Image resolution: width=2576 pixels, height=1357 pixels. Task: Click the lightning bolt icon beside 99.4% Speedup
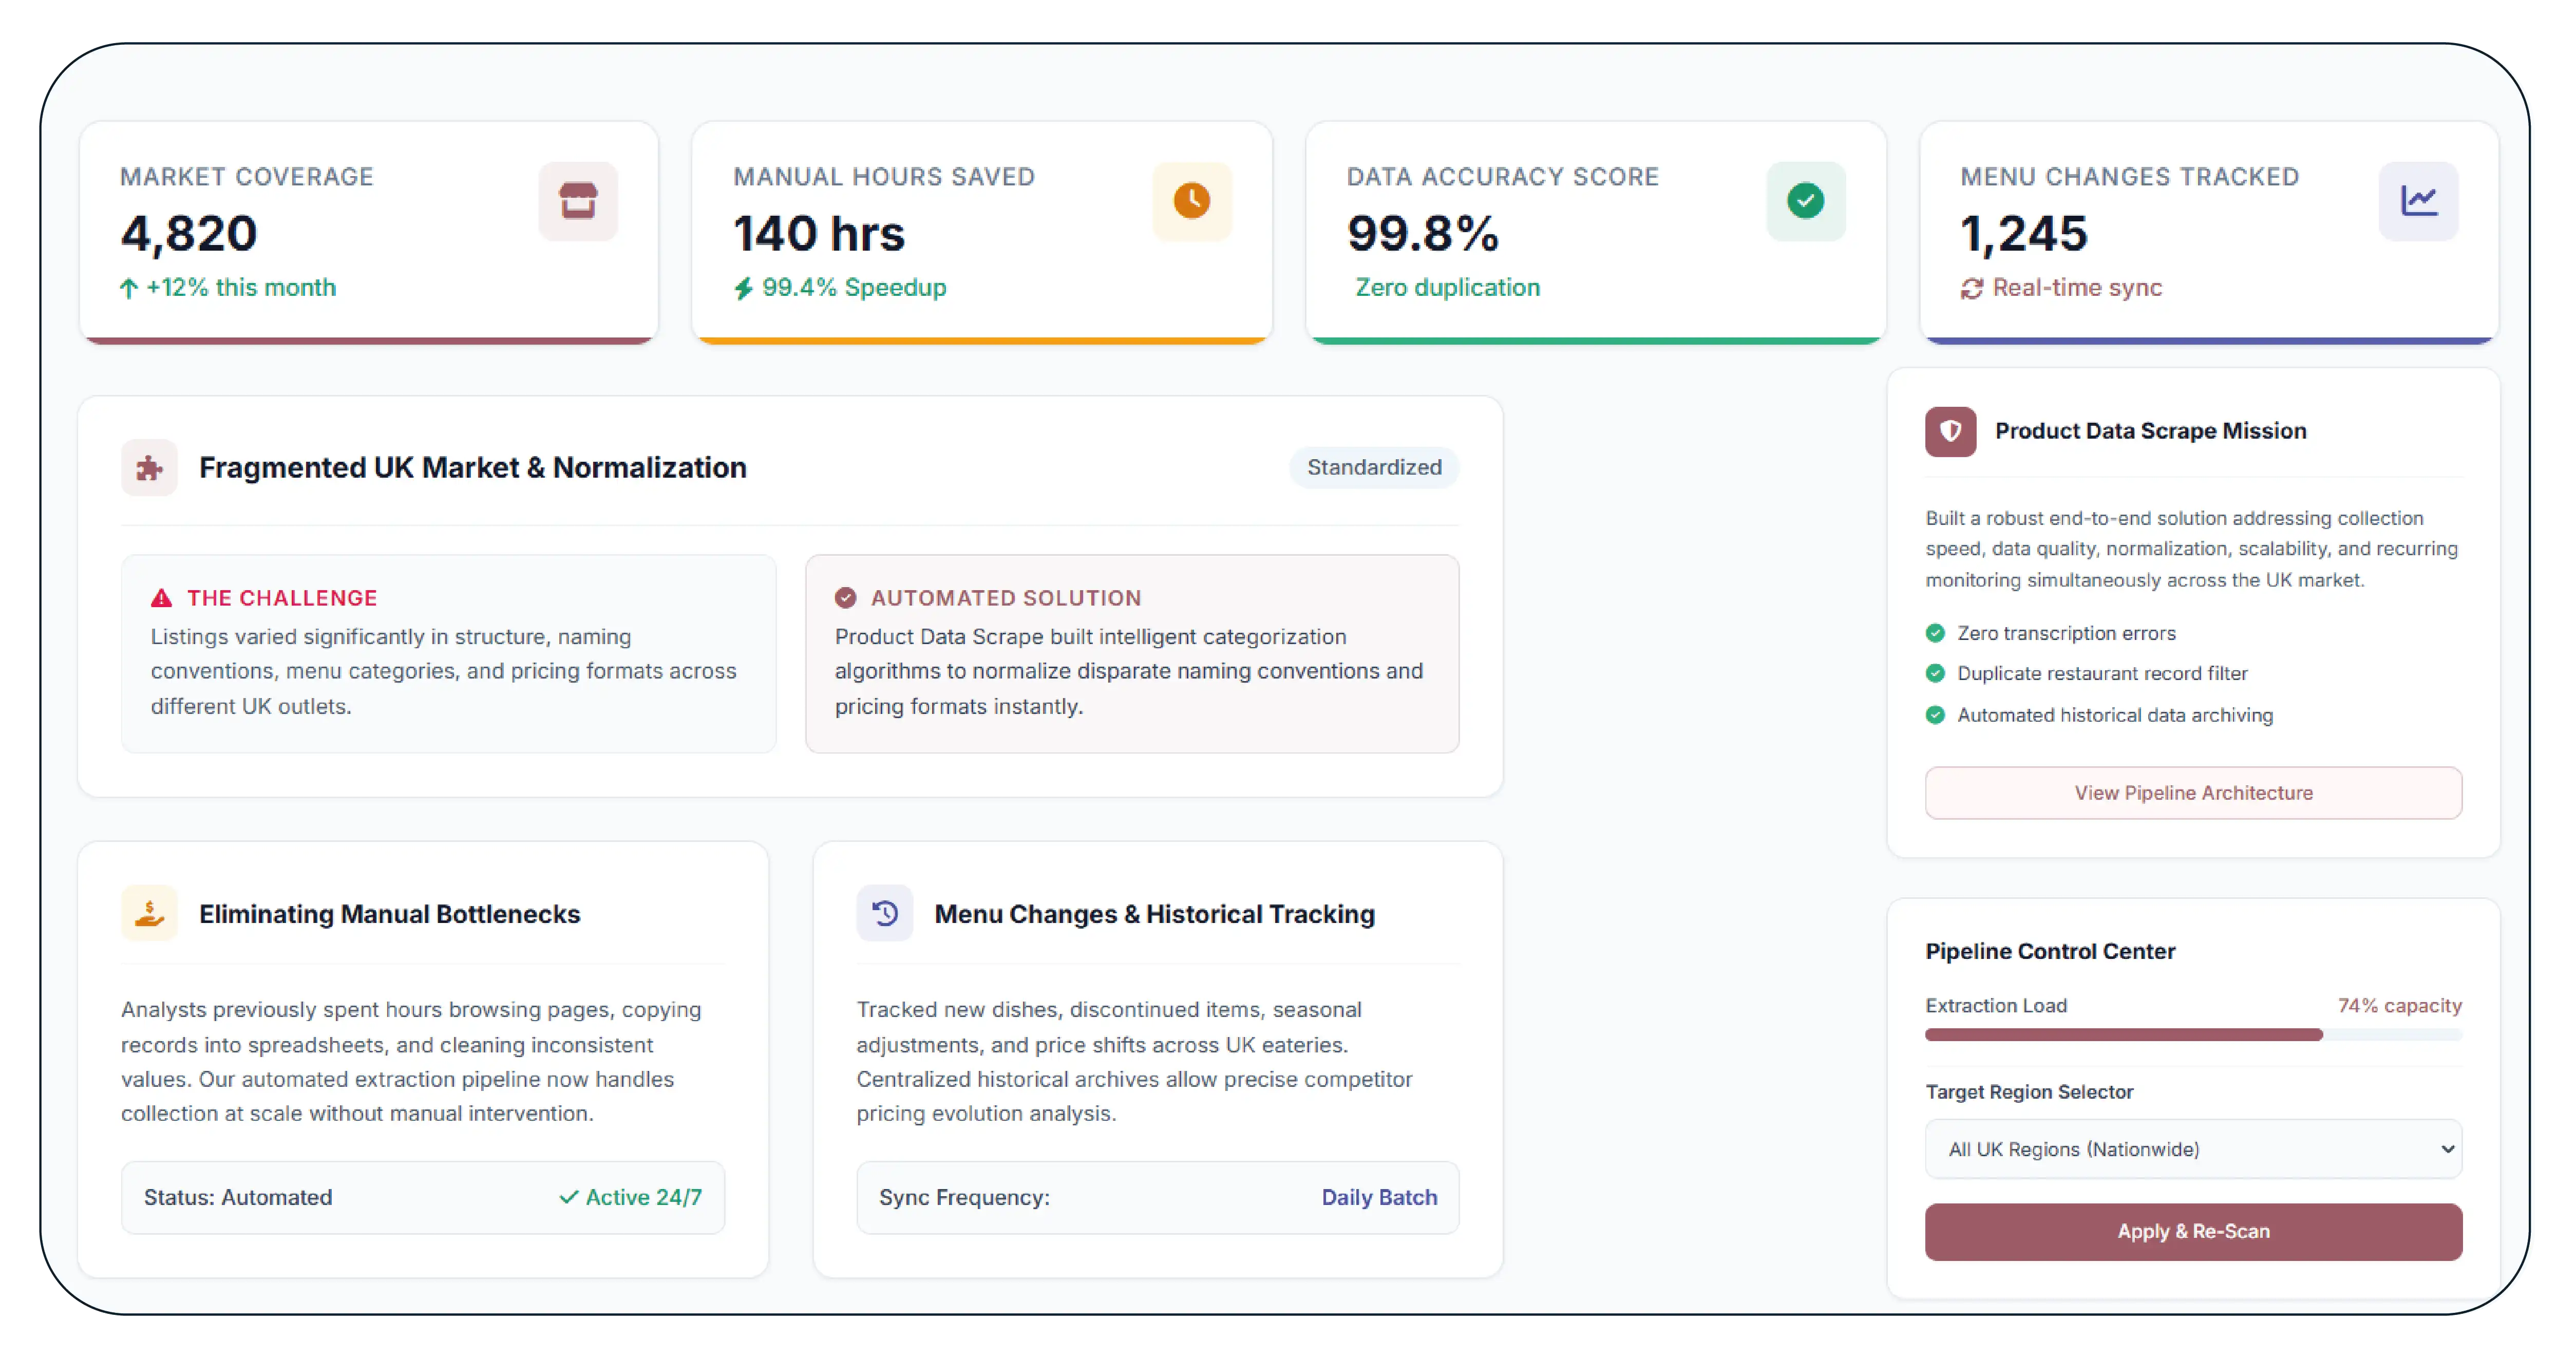pyautogui.click(x=743, y=289)
